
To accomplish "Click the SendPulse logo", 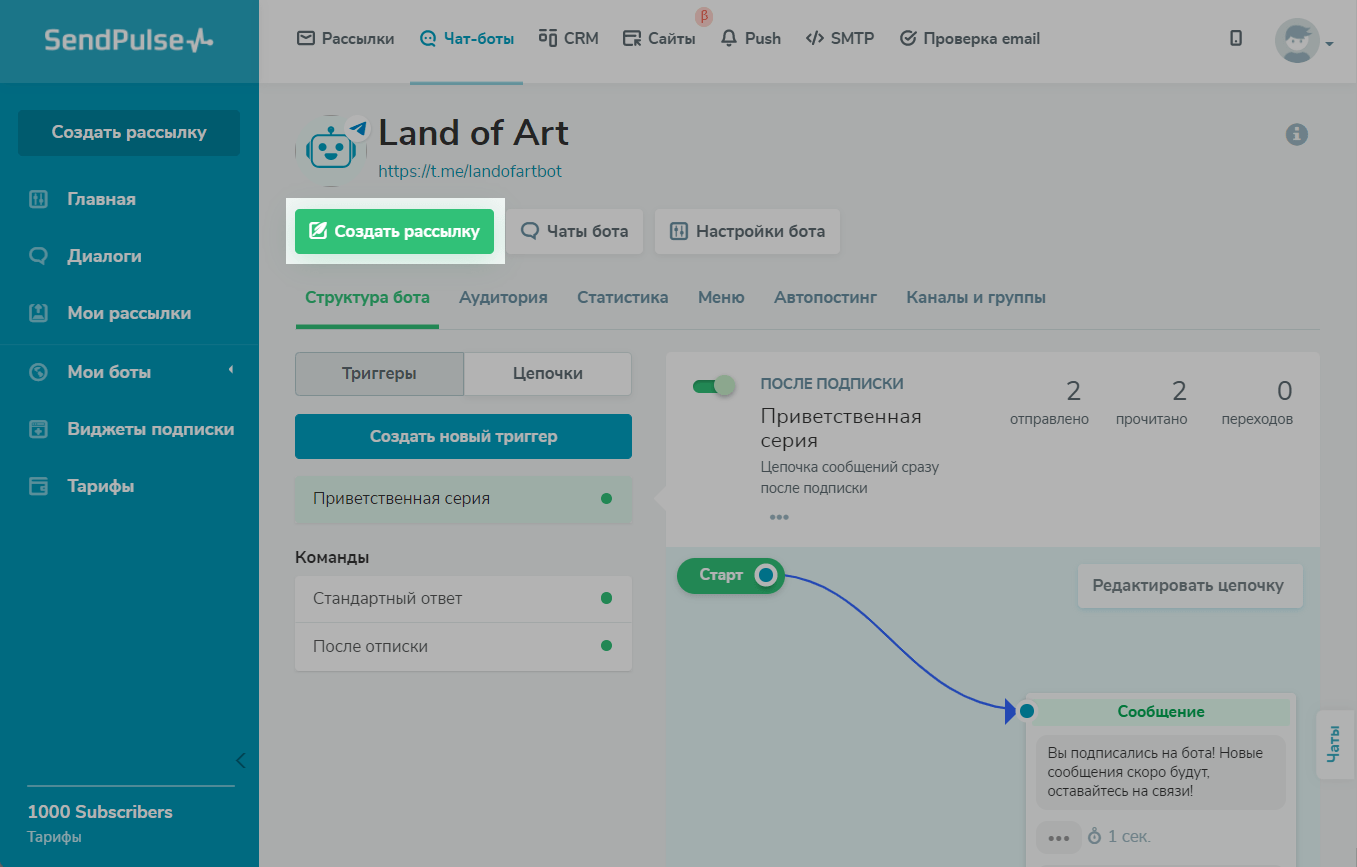I will click(x=129, y=40).
